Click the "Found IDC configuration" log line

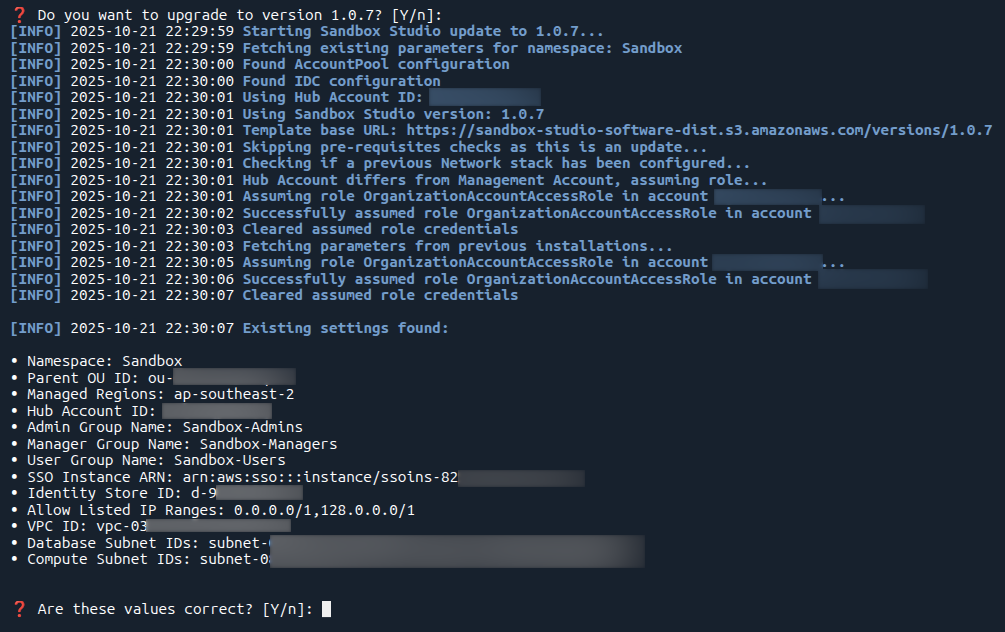341,81
